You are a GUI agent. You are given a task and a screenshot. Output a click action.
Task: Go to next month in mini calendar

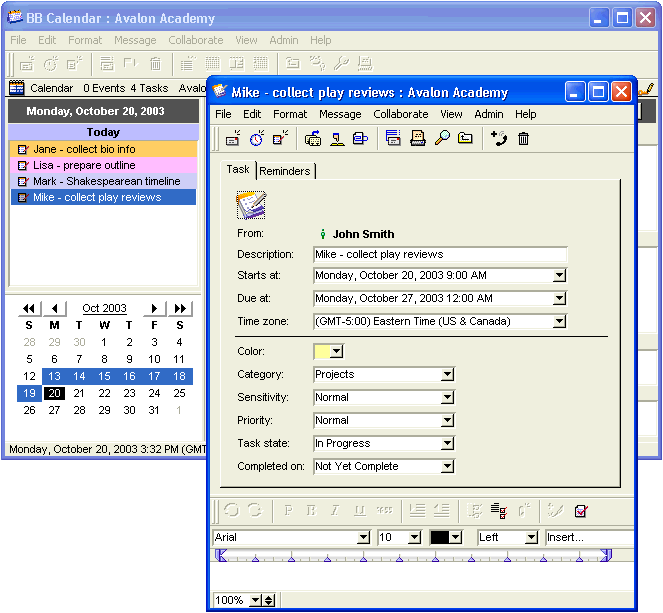(x=154, y=308)
